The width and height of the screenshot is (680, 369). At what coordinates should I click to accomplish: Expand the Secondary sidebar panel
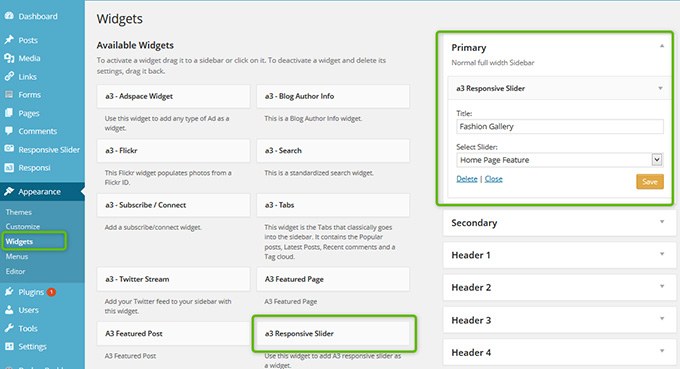(559, 222)
